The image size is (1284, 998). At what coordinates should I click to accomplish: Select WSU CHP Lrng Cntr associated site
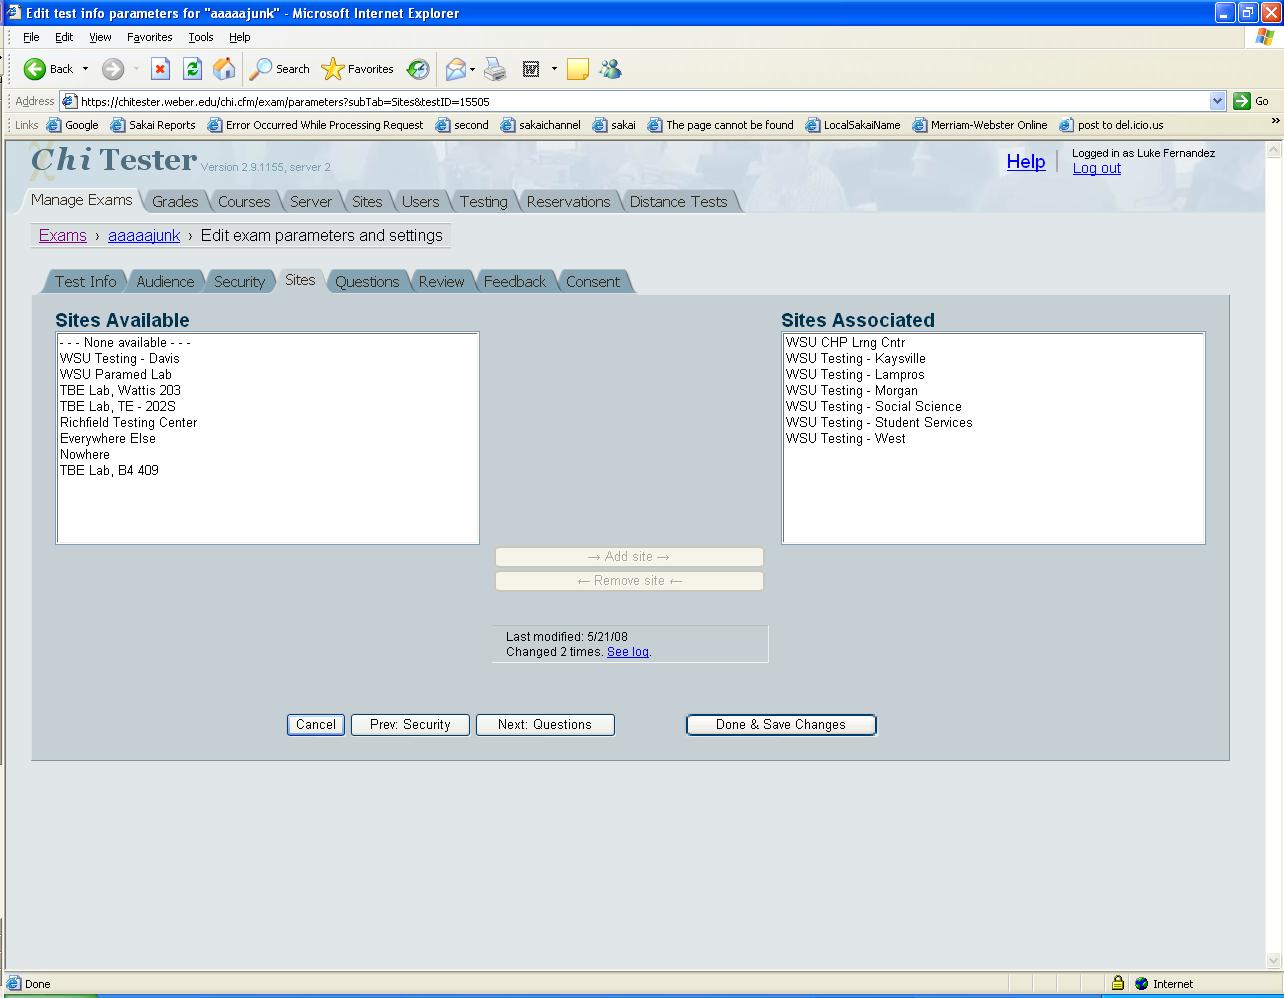pos(993,342)
